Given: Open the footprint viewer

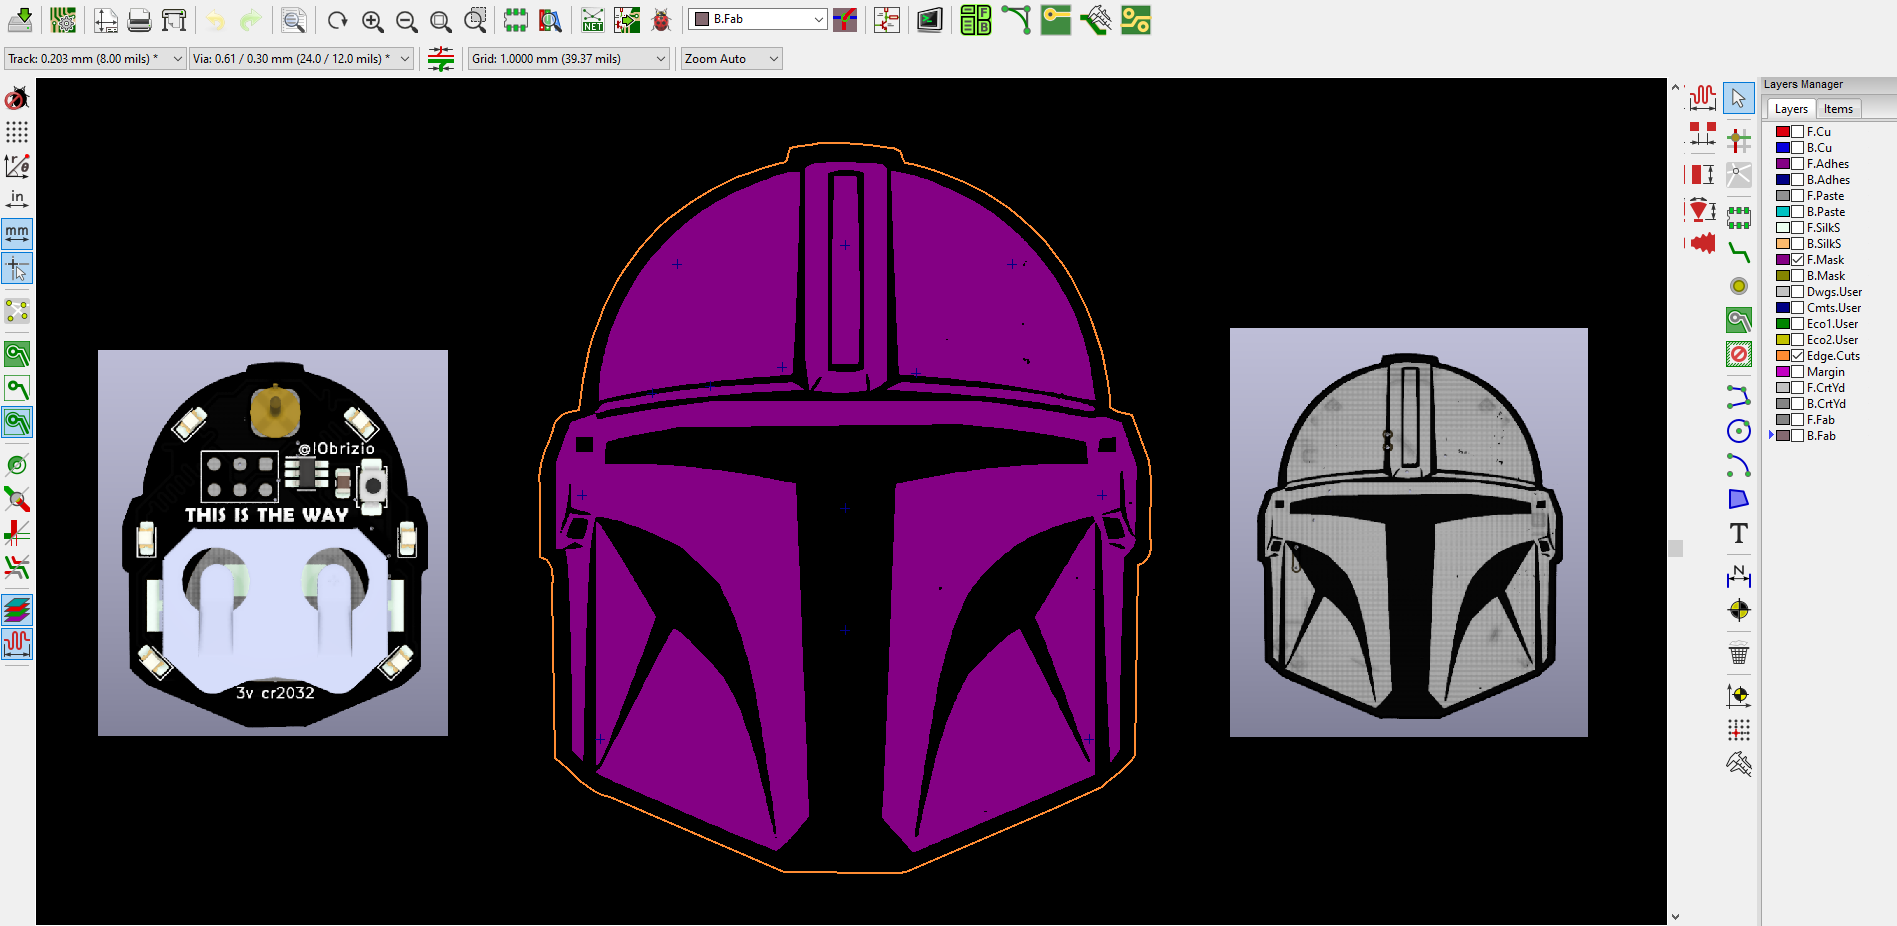Looking at the screenshot, I should click(550, 19).
